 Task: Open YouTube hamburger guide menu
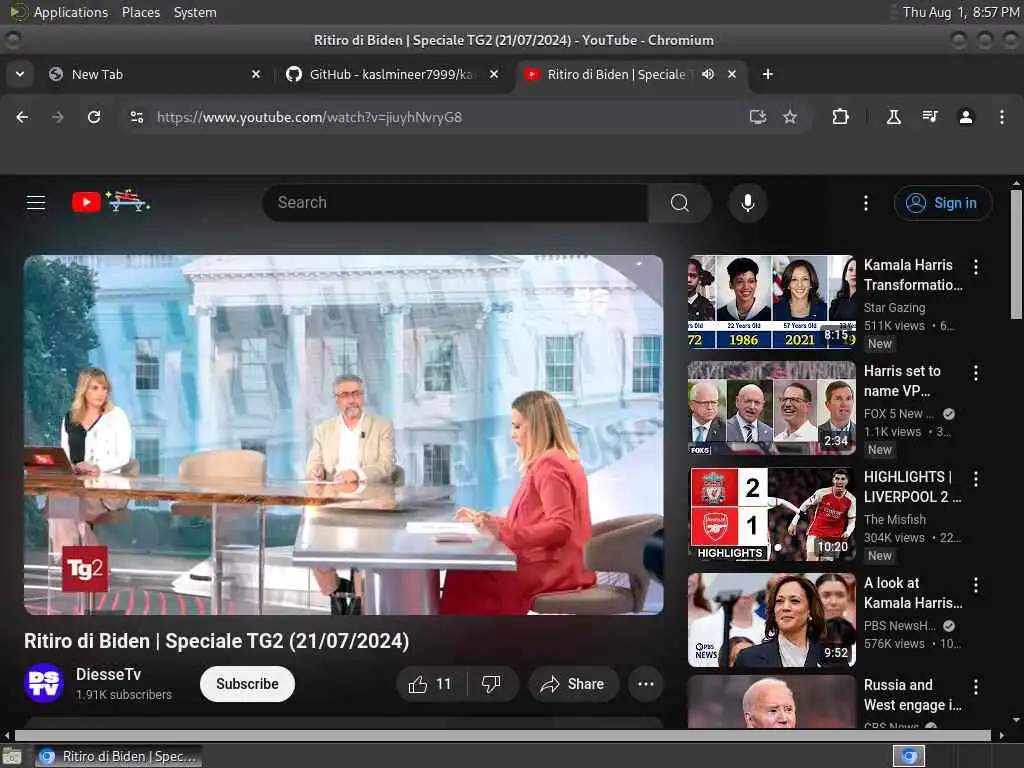(x=36, y=202)
